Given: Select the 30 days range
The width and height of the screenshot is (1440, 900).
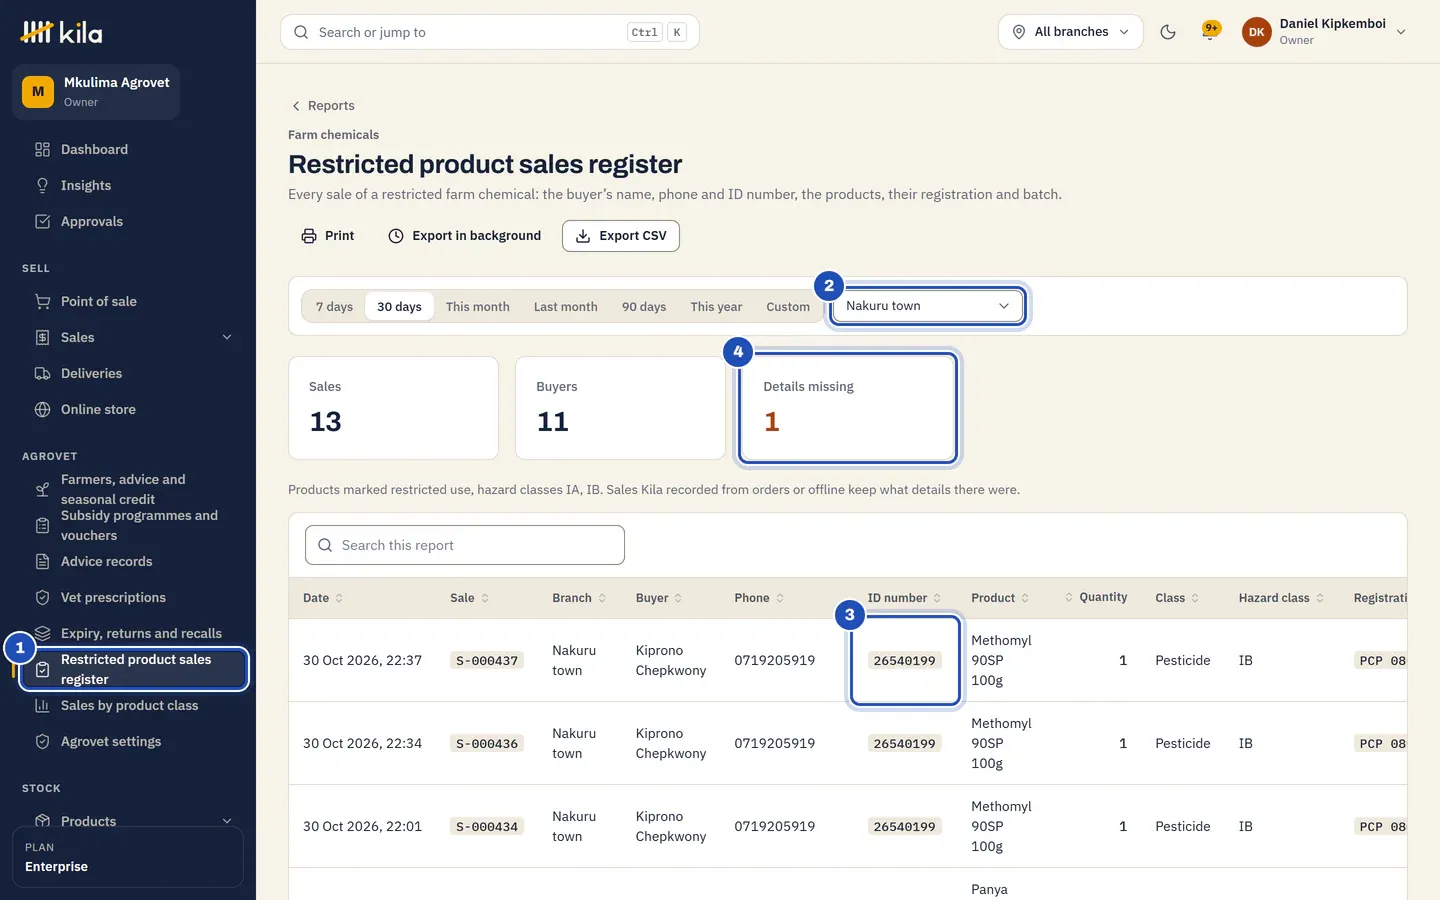Looking at the screenshot, I should coord(399,307).
